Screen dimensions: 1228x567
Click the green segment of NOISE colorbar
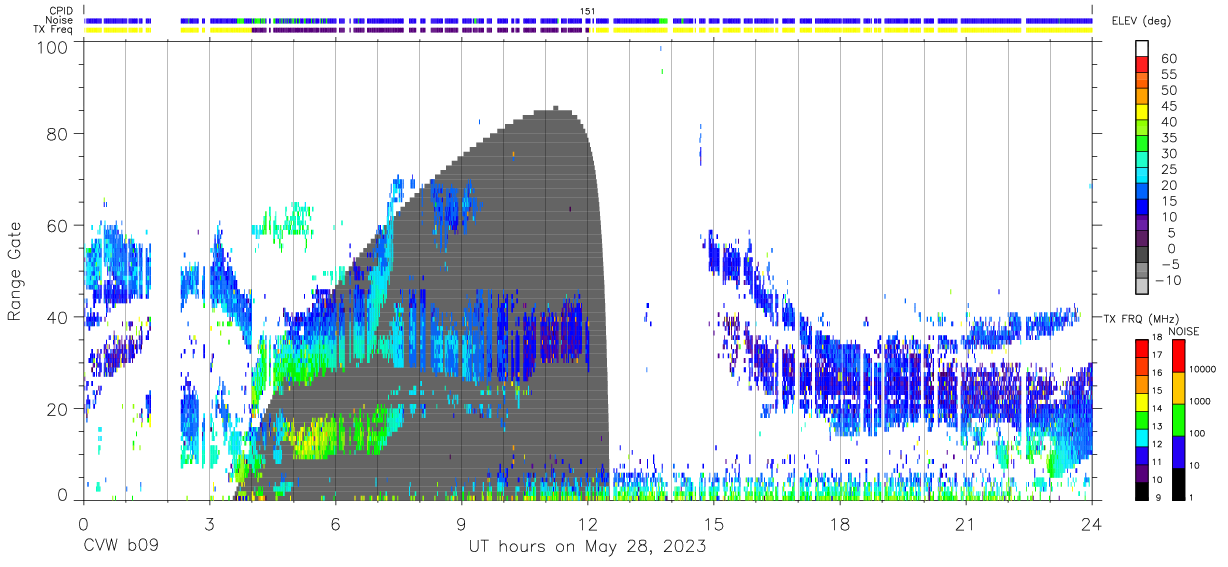(1177, 420)
